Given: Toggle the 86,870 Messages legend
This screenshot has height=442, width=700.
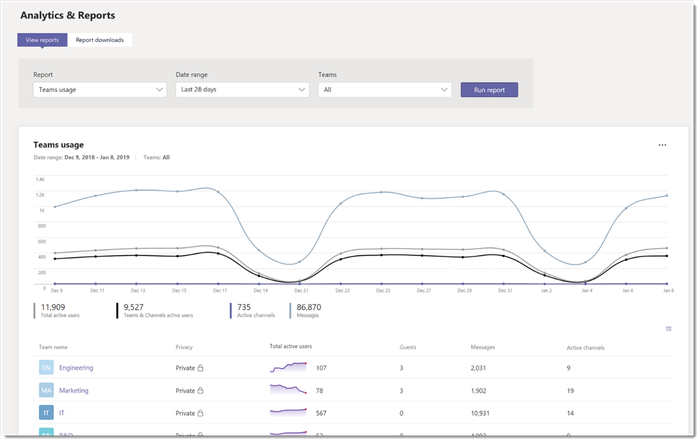Looking at the screenshot, I should coord(305,310).
